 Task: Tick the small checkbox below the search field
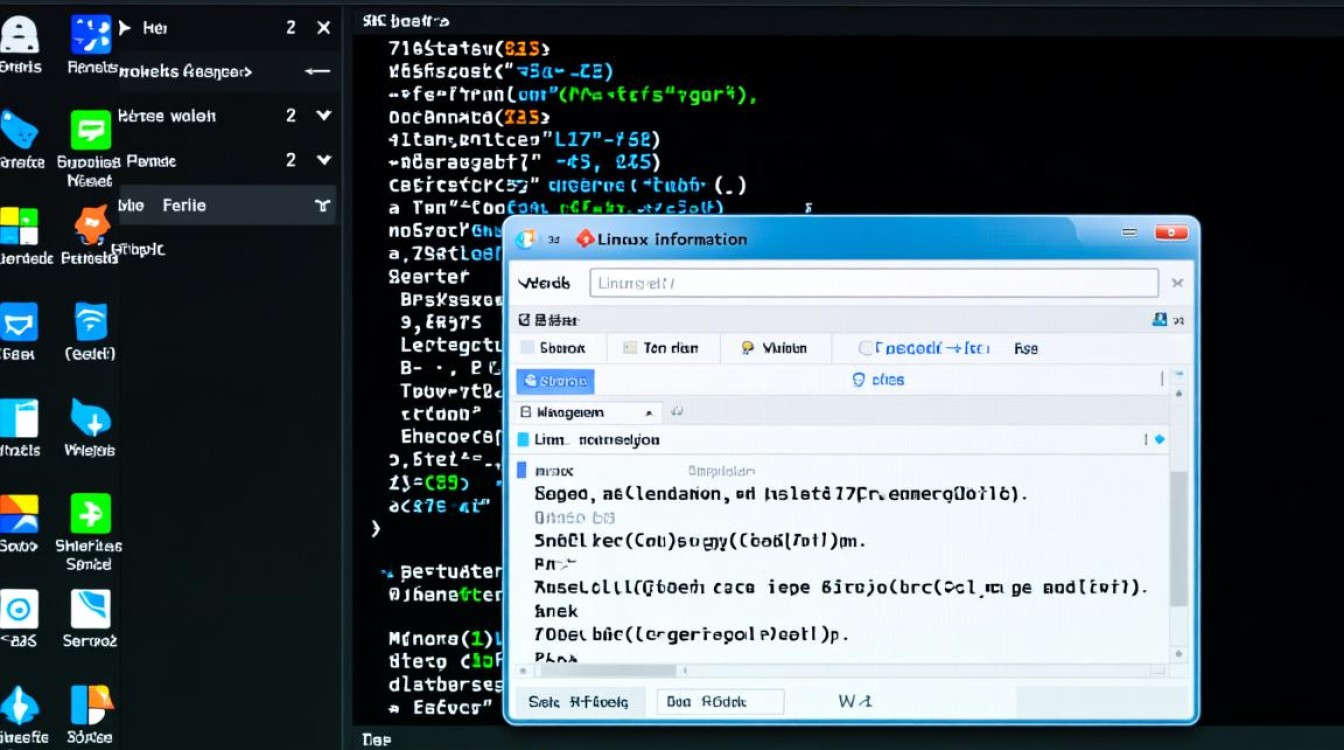click(x=524, y=320)
